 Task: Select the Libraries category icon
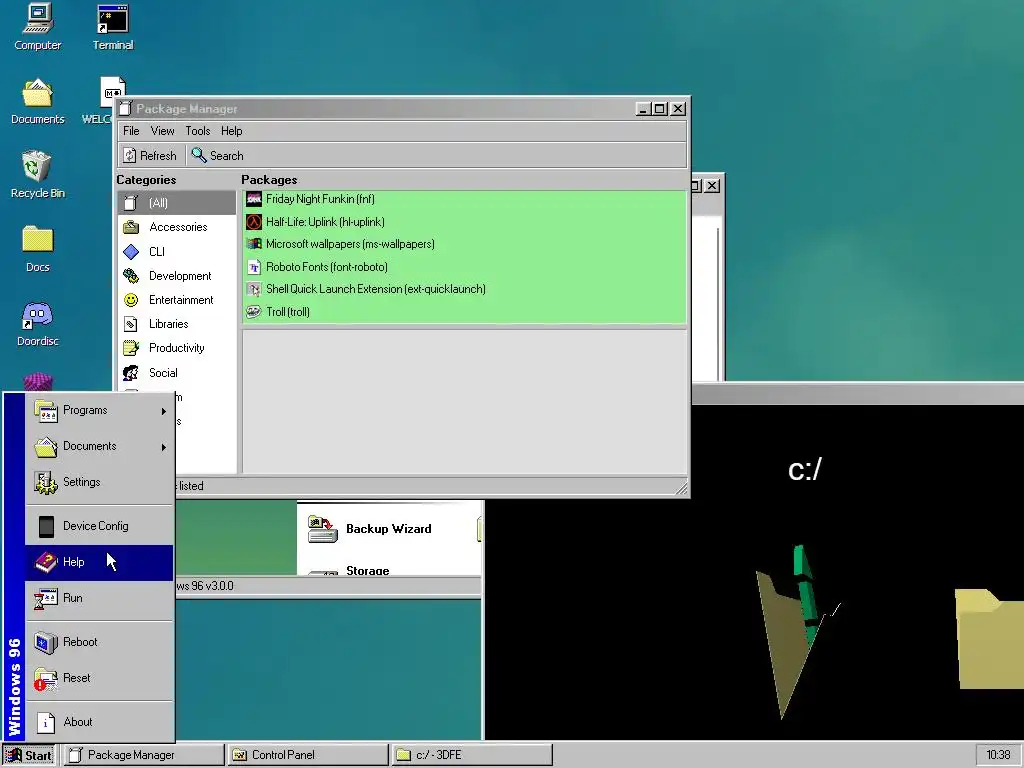point(131,324)
